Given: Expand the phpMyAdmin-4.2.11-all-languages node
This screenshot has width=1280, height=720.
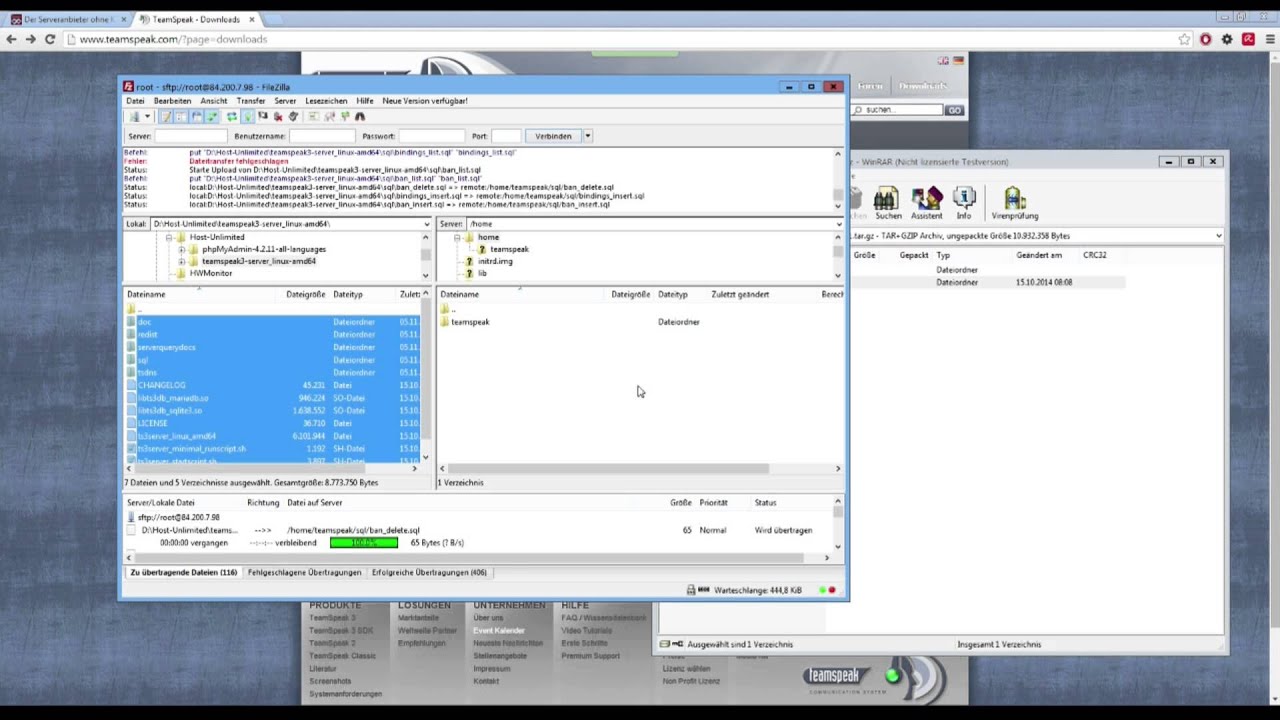Looking at the screenshot, I should pyautogui.click(x=181, y=249).
